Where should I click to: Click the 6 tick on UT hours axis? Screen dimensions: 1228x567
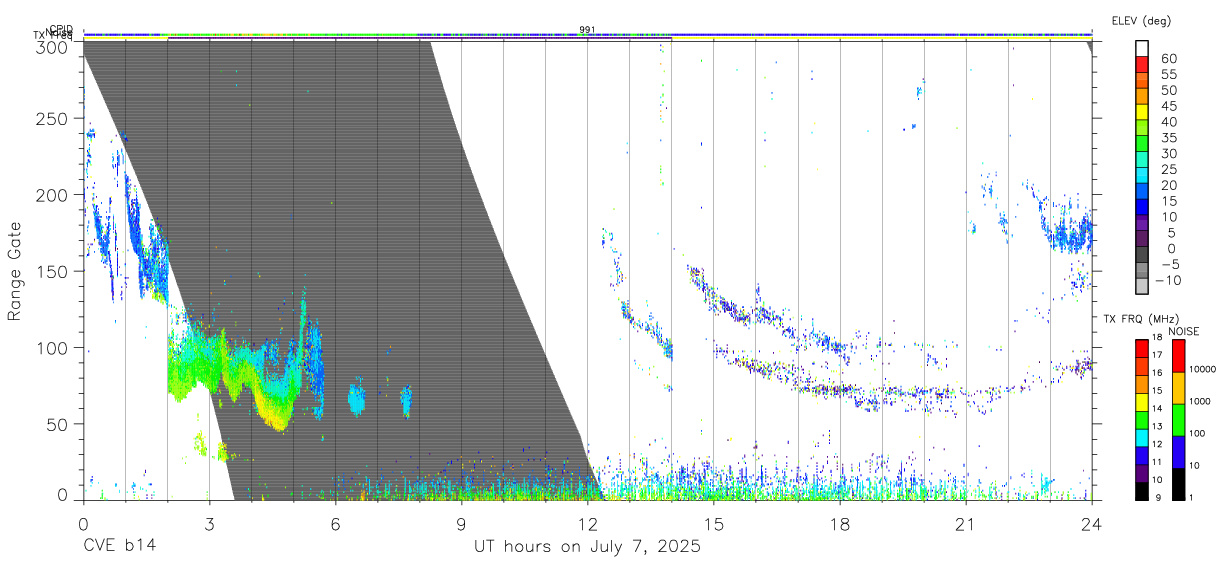point(335,525)
